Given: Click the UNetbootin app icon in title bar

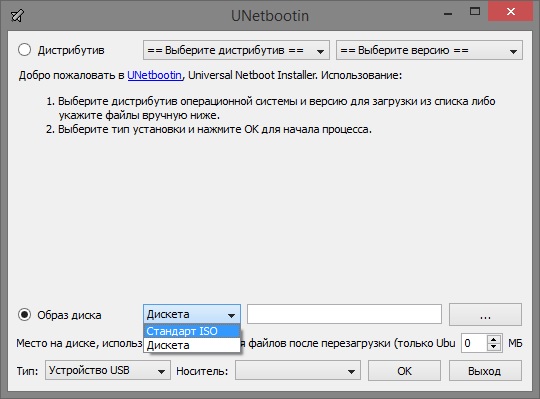Looking at the screenshot, I should tap(17, 15).
